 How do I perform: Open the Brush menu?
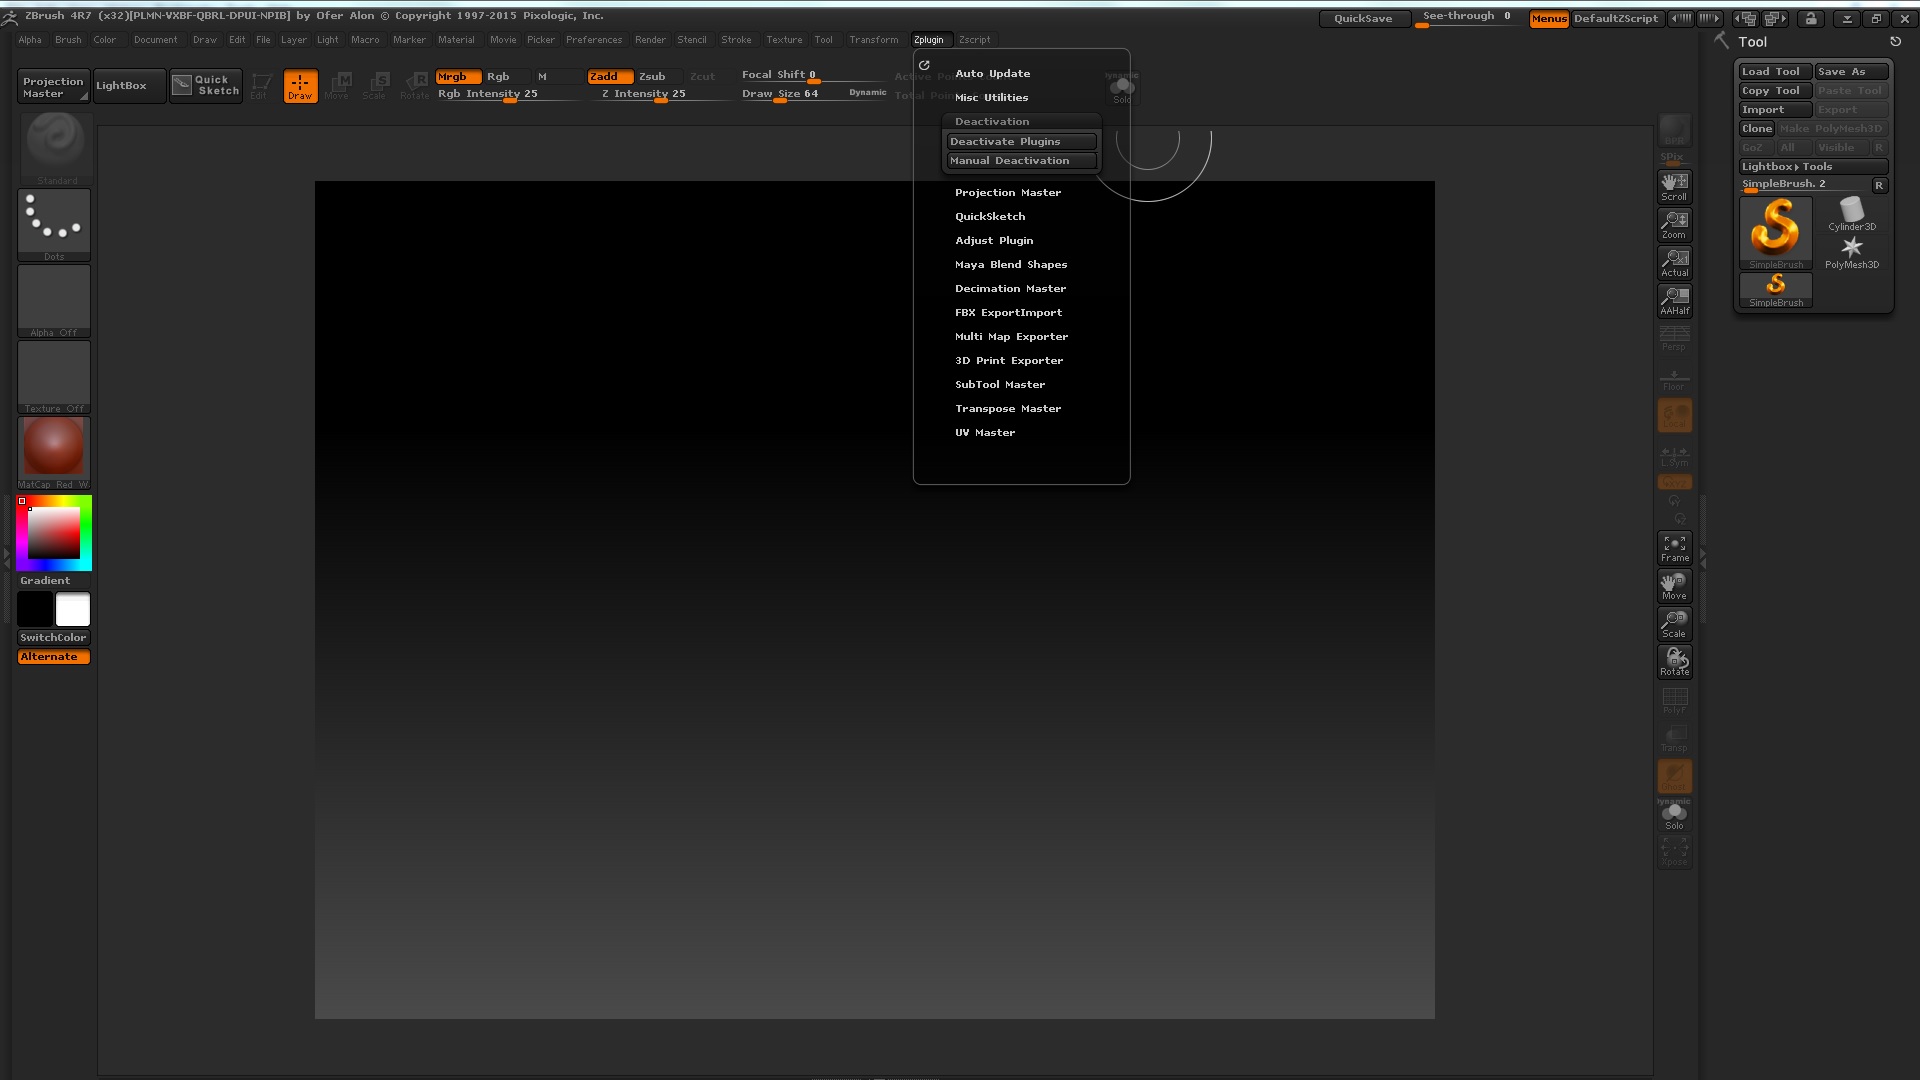coord(68,40)
